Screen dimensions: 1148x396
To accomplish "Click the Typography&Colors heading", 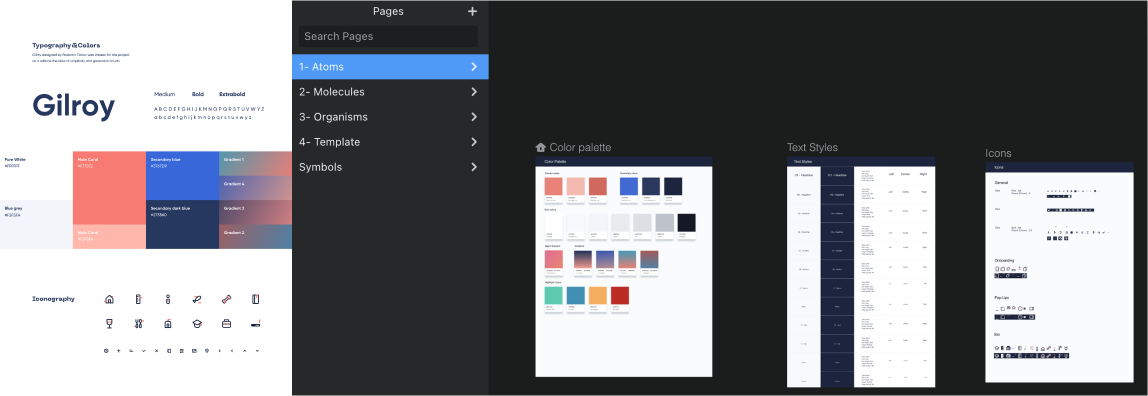I will pos(67,45).
